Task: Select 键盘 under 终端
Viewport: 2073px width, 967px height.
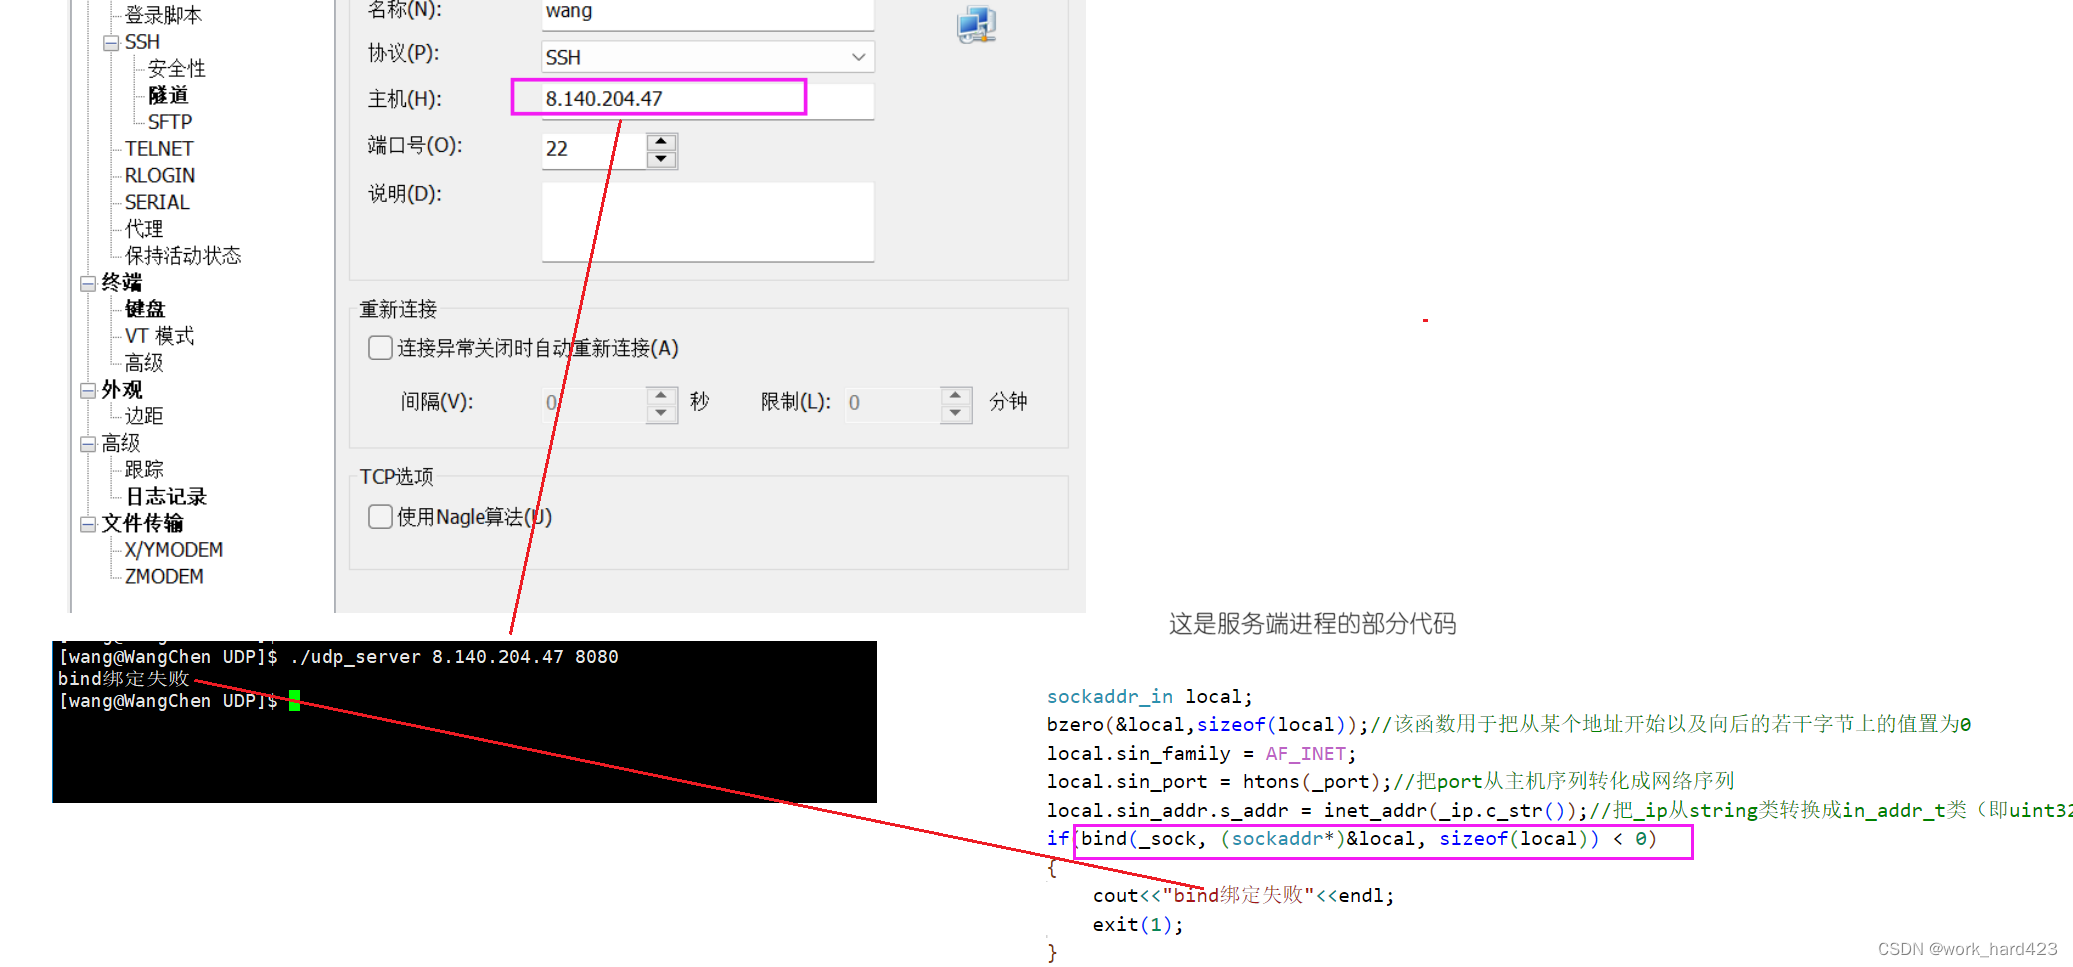Action: [x=145, y=309]
